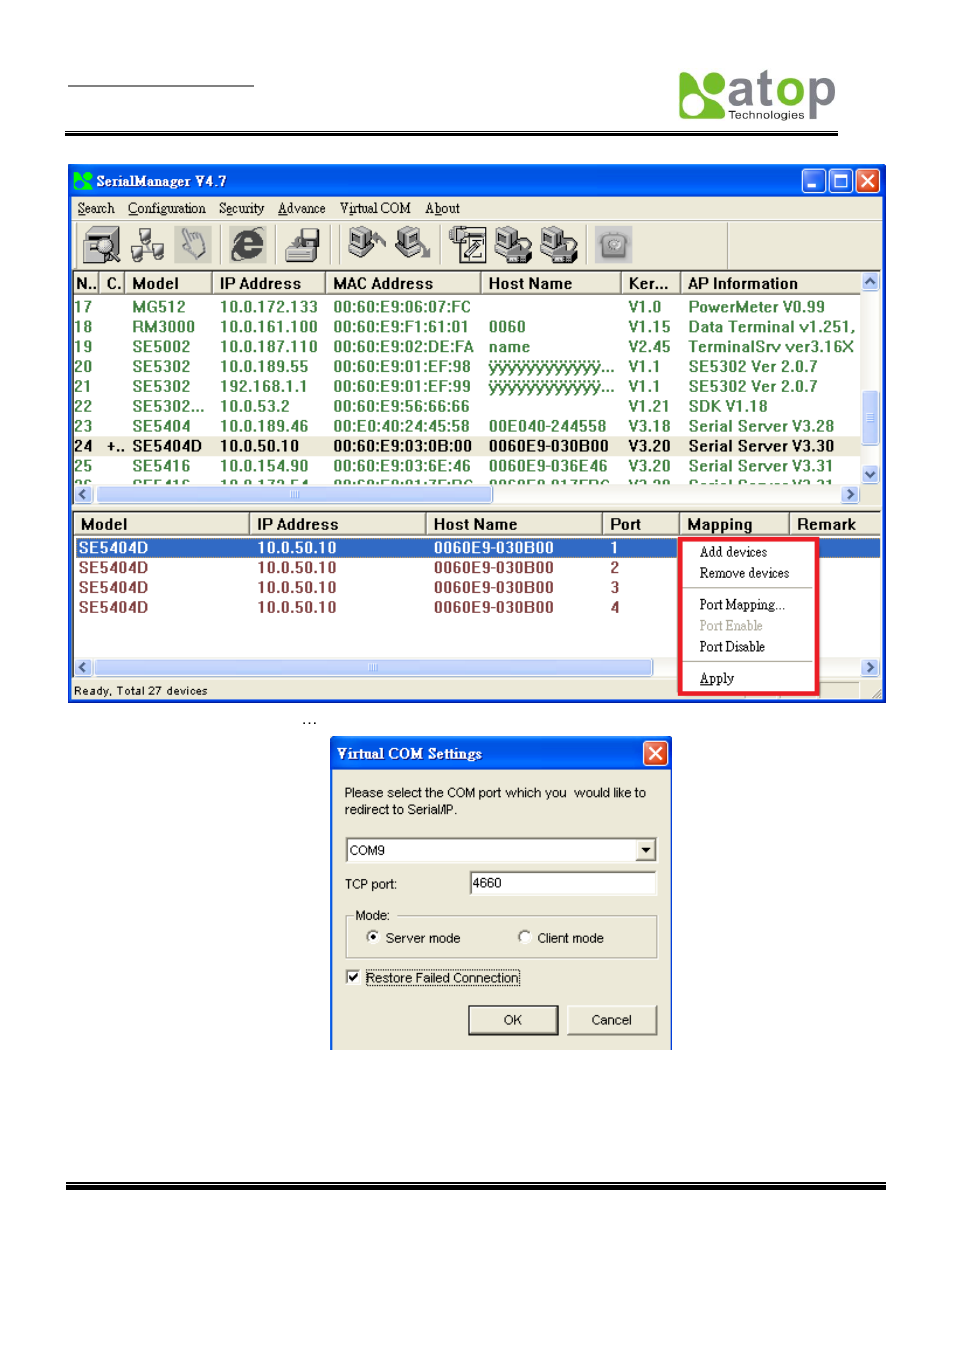Sort device list by Model column header

[168, 283]
